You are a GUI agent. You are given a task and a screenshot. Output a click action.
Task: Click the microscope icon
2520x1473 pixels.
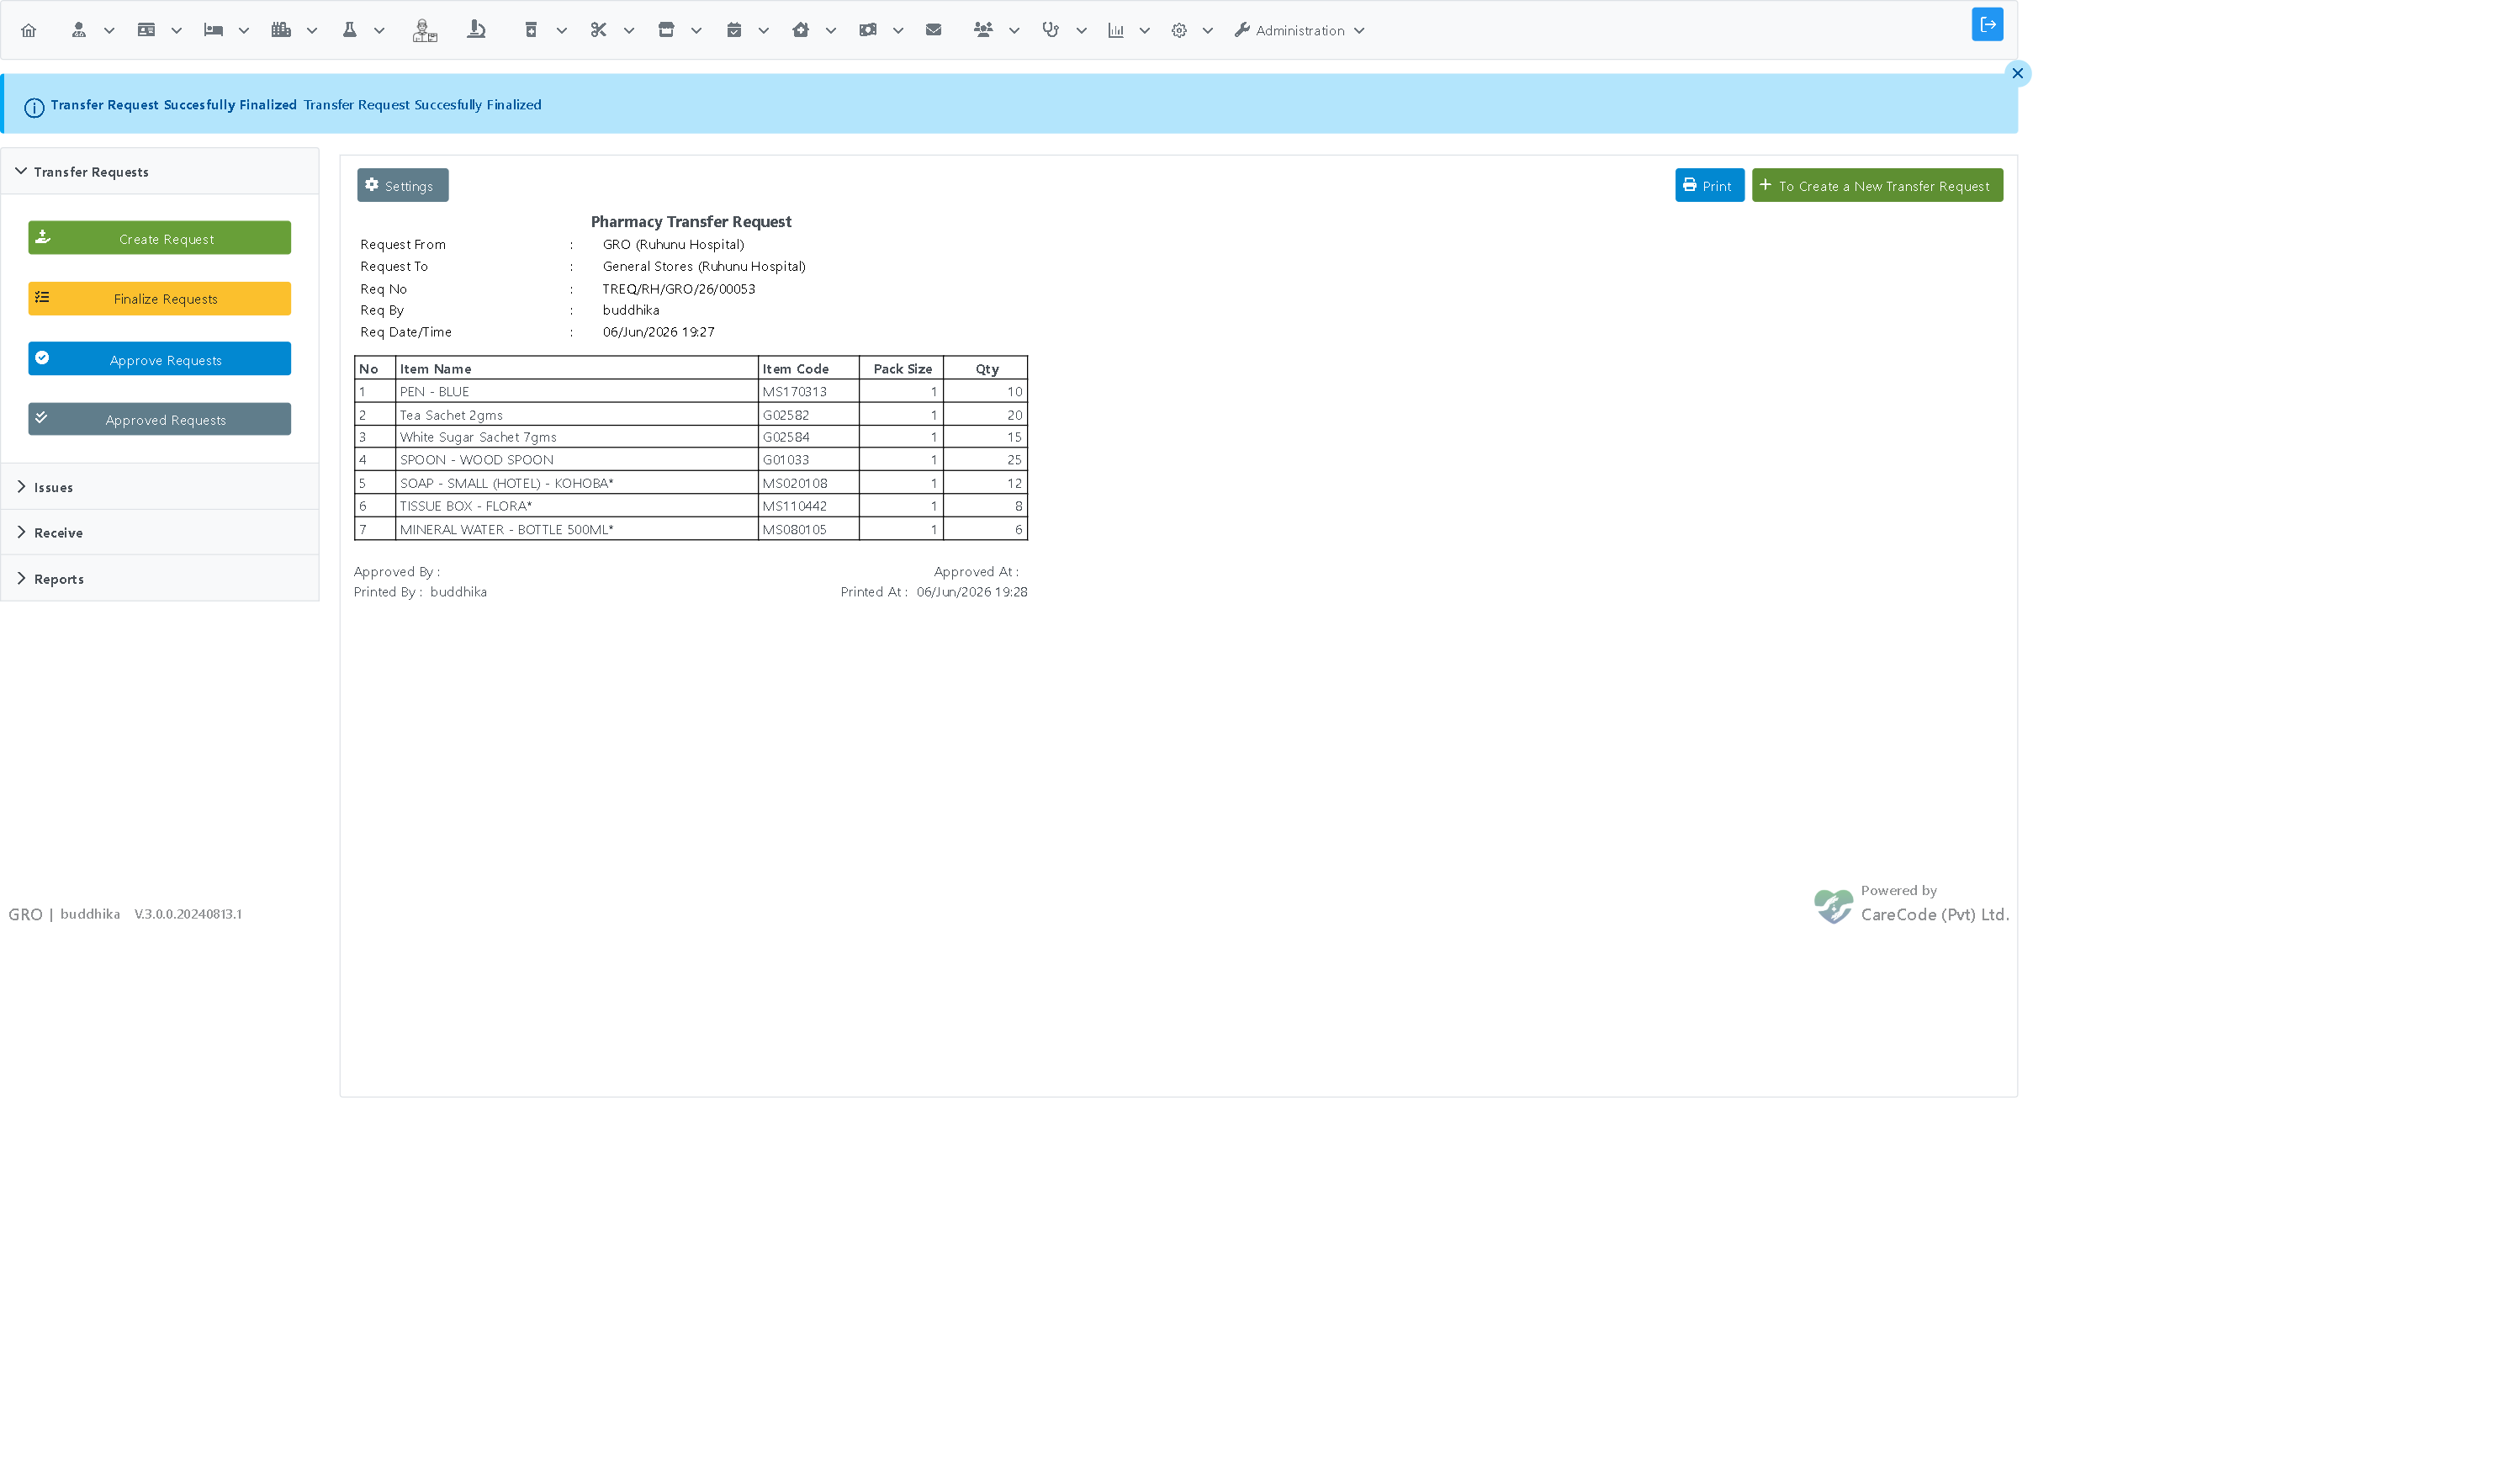(476, 30)
